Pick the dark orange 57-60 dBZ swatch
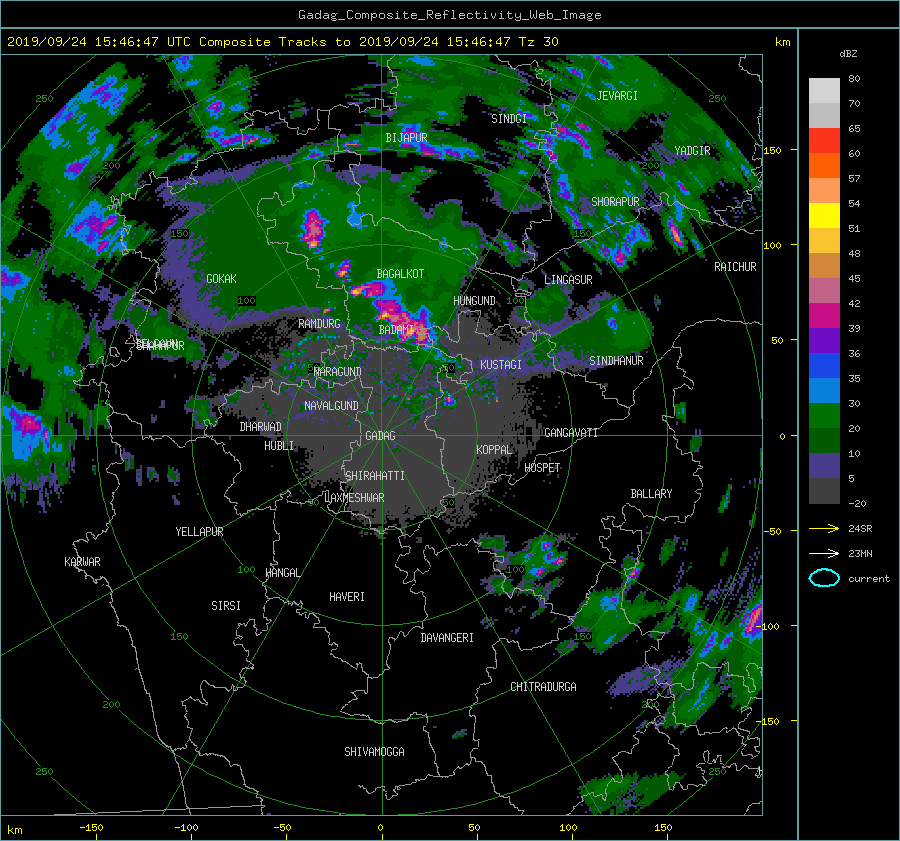900x841 pixels. 824,166
